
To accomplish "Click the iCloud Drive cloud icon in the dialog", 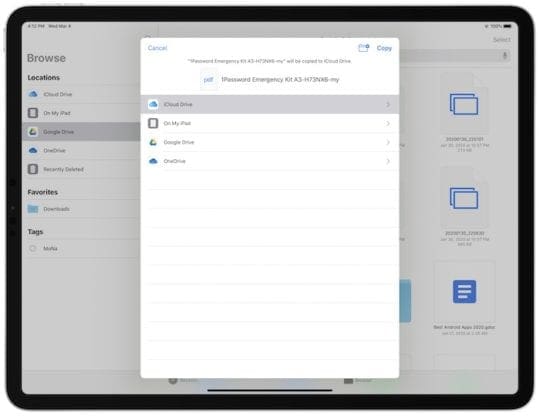I will pyautogui.click(x=153, y=104).
